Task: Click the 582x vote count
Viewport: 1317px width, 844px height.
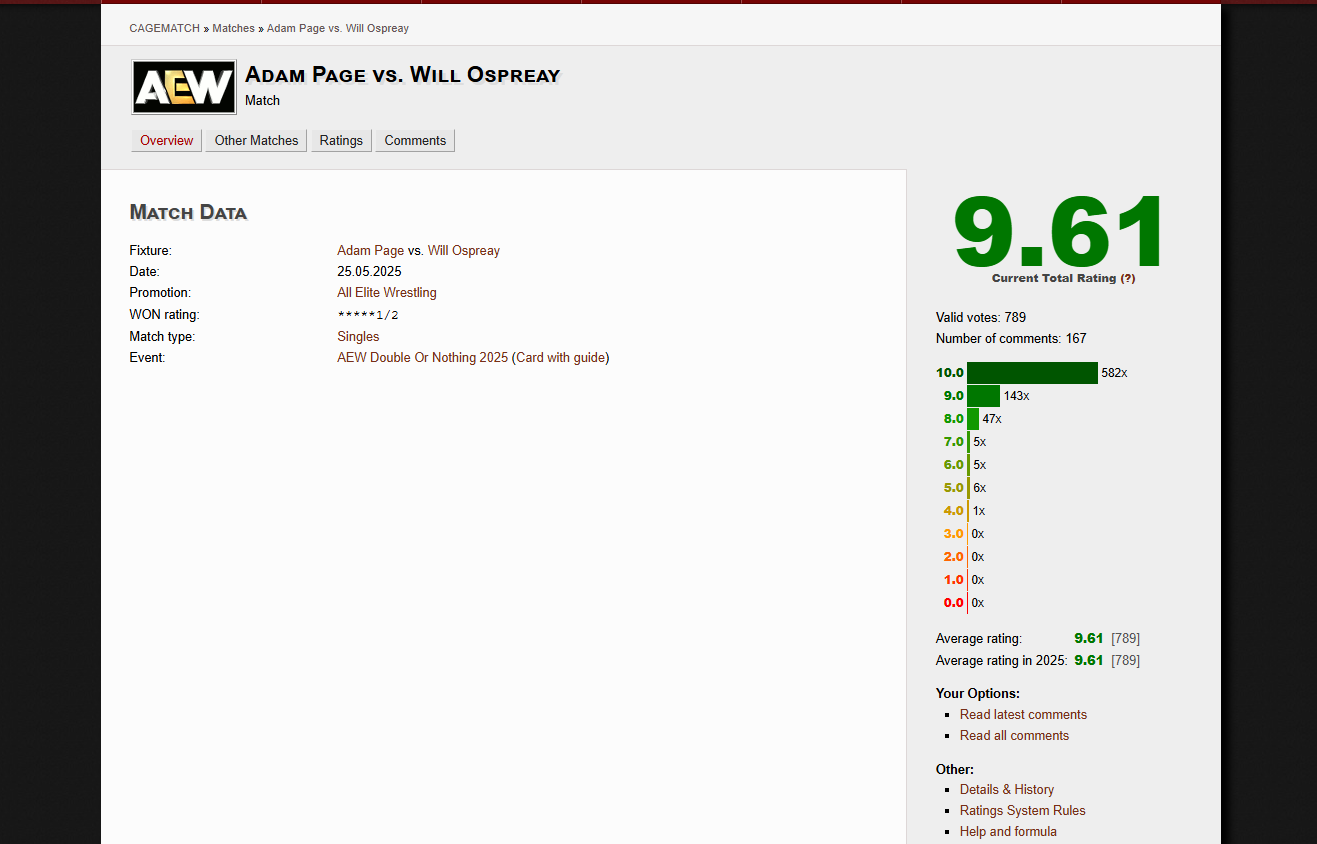Action: click(x=1114, y=373)
